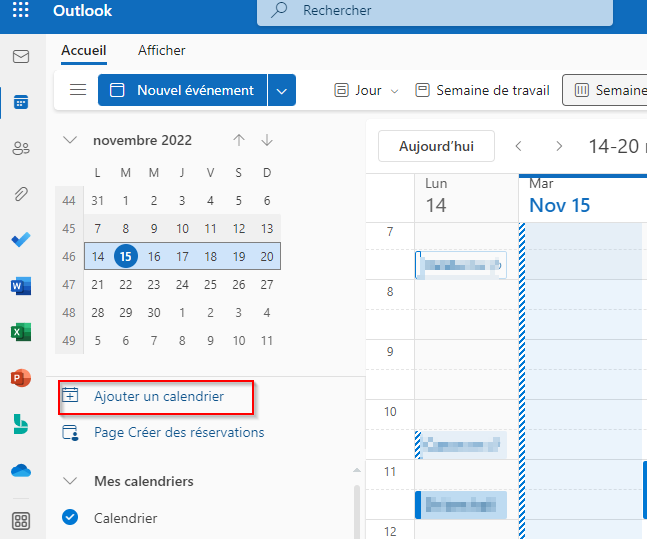Collapse the novembre 2022 mini calendar
This screenshot has height=539, width=647.
click(x=70, y=140)
